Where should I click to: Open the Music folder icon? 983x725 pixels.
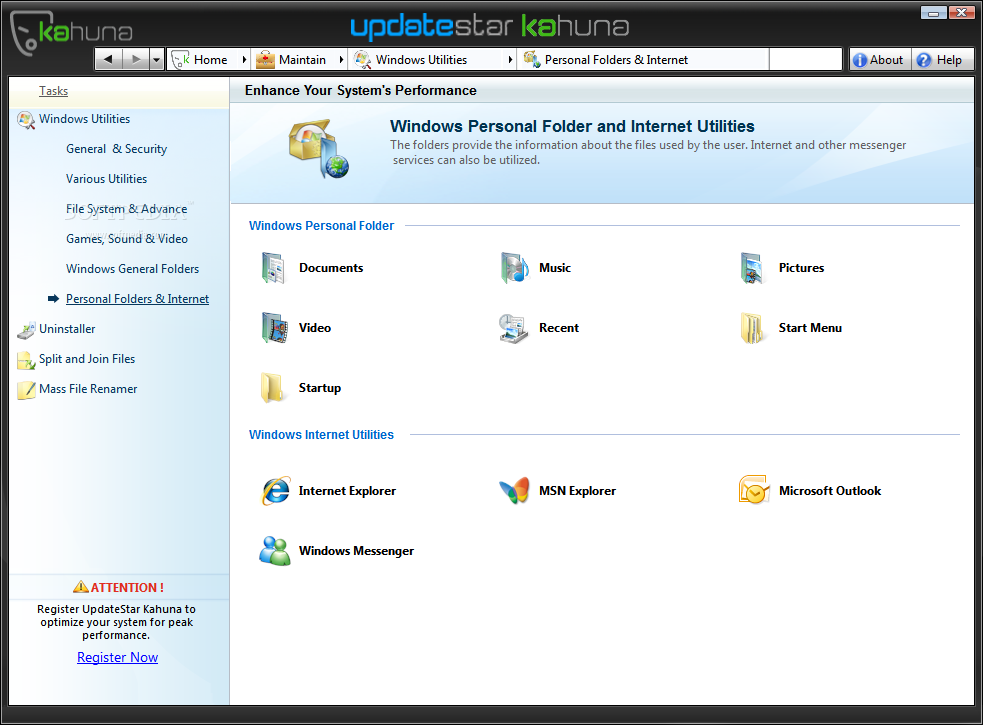tap(514, 268)
